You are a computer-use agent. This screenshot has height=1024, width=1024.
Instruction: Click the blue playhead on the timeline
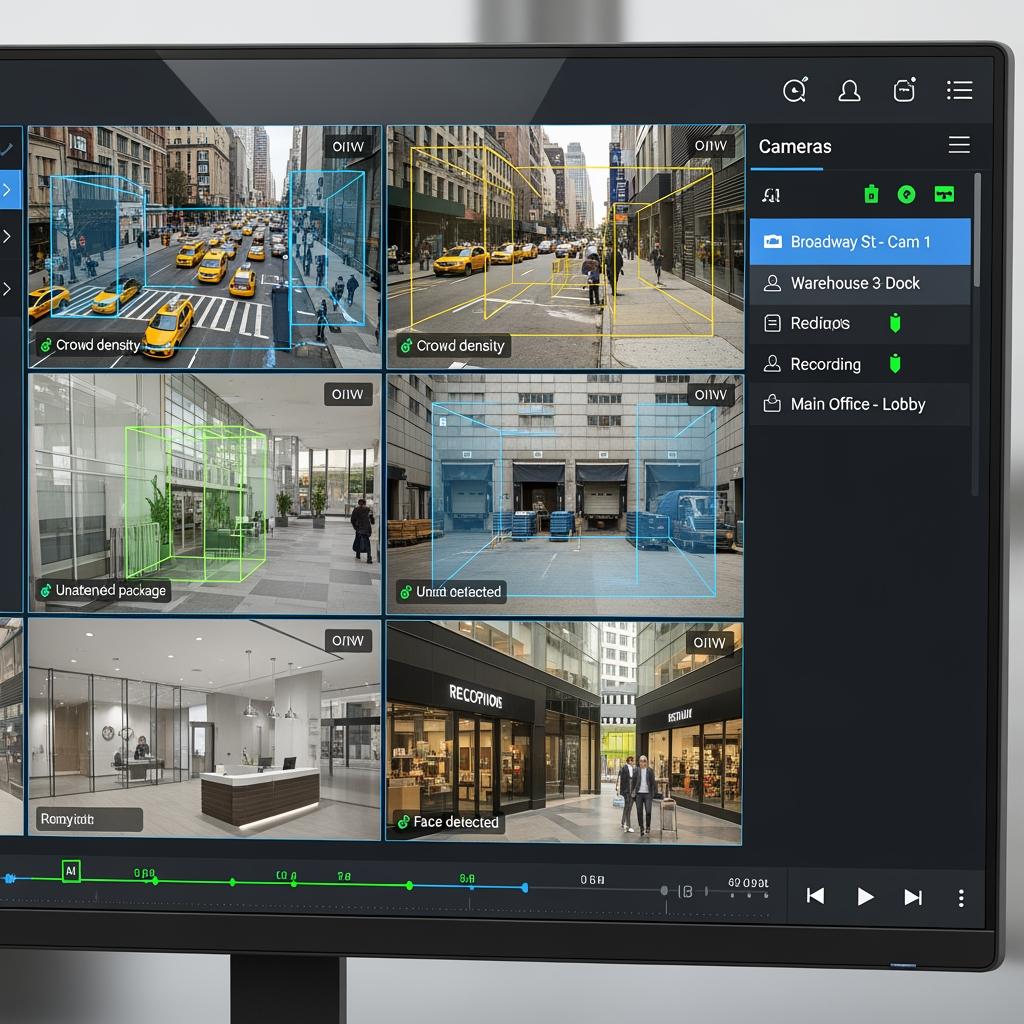525,887
